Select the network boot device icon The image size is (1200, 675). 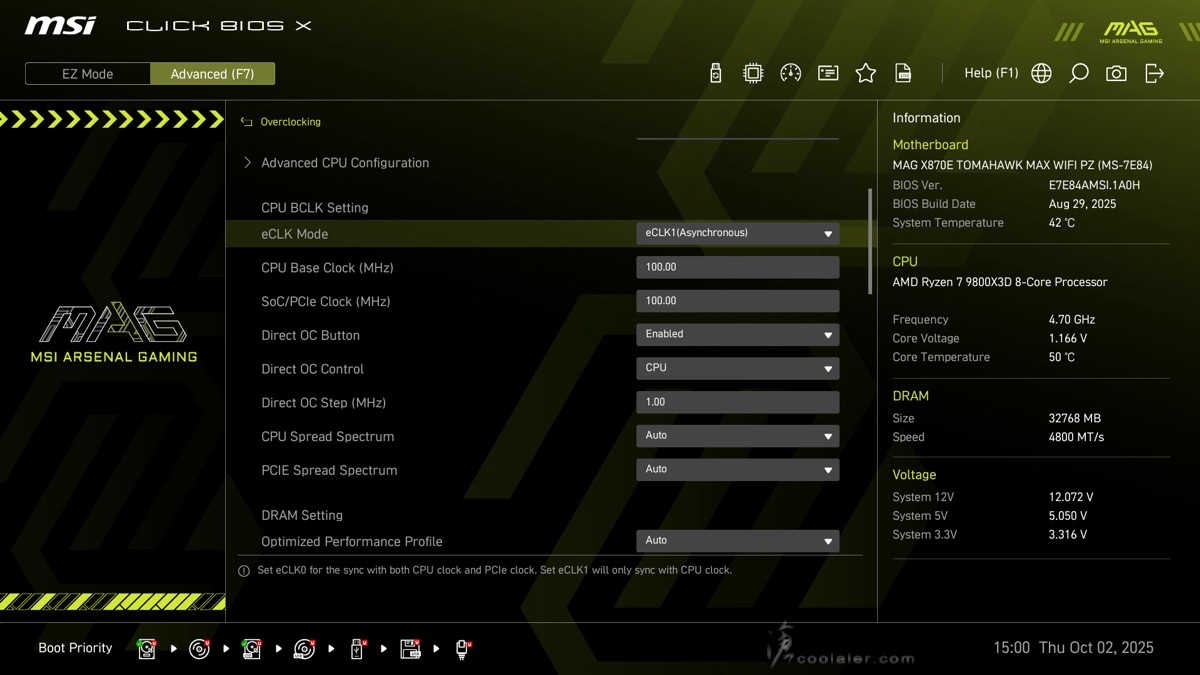(x=462, y=649)
